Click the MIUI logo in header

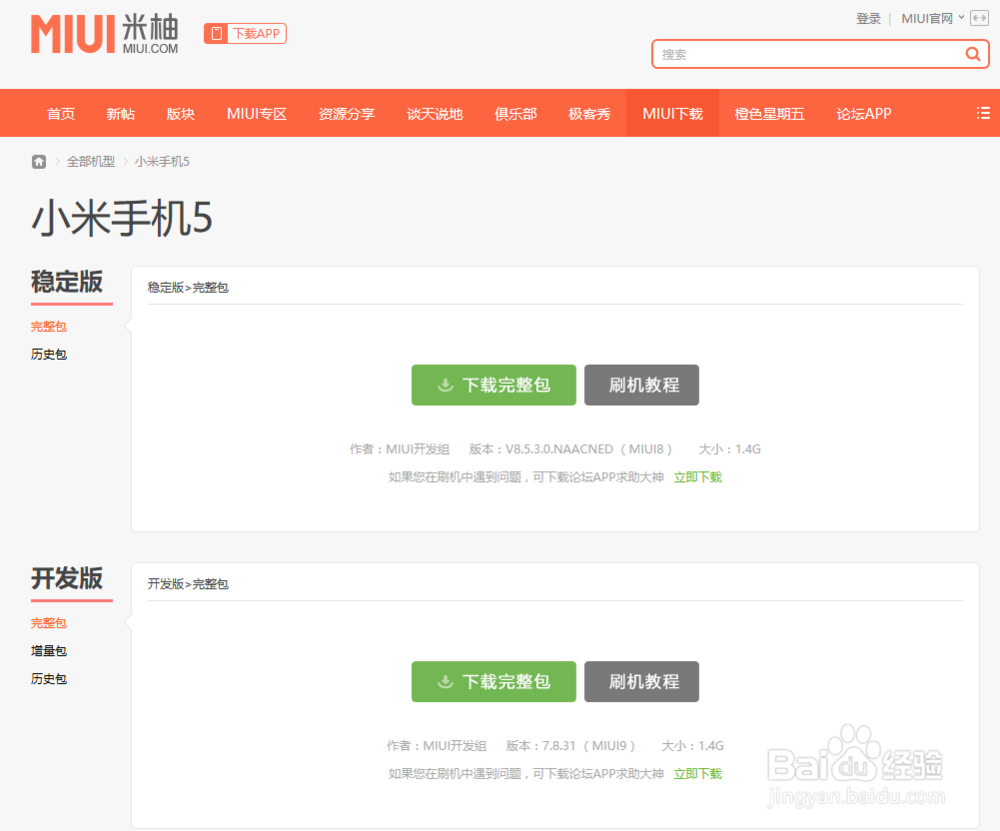pyautogui.click(x=105, y=34)
